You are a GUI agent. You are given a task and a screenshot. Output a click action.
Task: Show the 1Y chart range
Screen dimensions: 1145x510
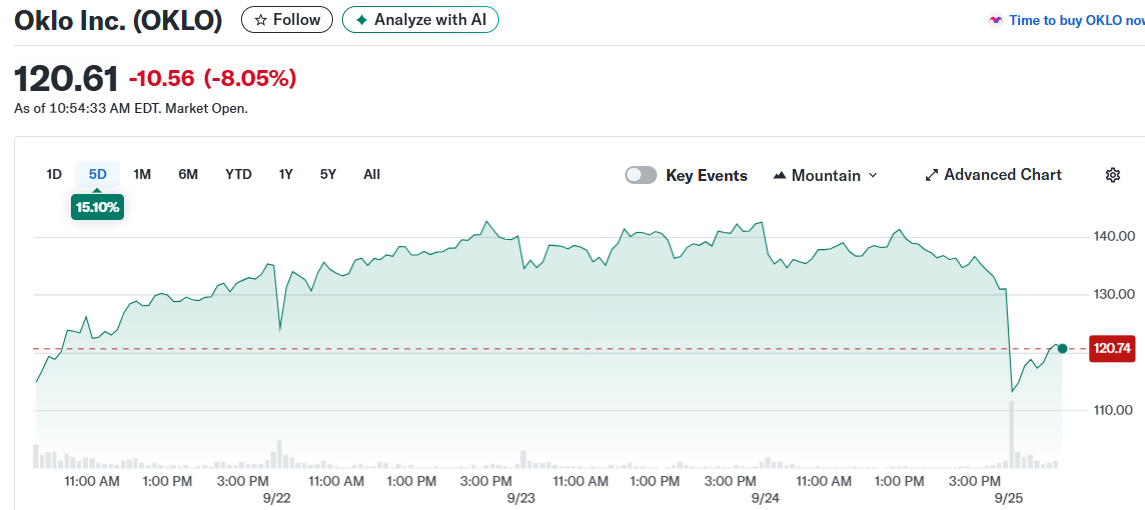click(286, 175)
